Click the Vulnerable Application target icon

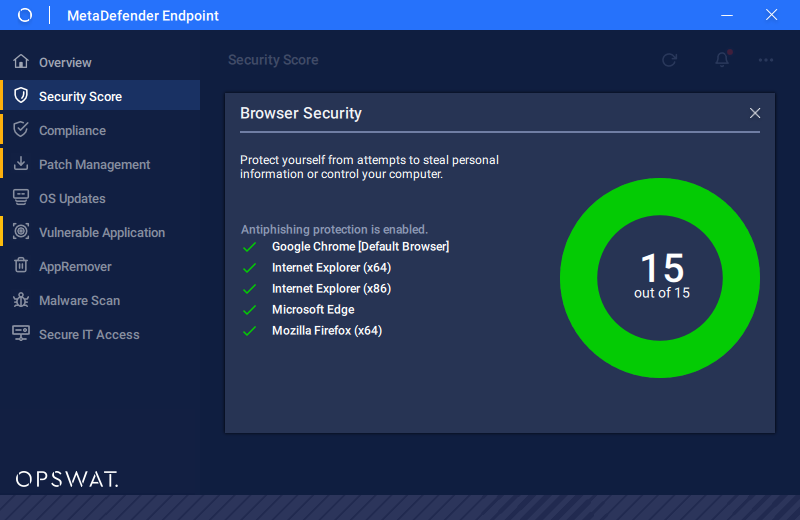[21, 232]
